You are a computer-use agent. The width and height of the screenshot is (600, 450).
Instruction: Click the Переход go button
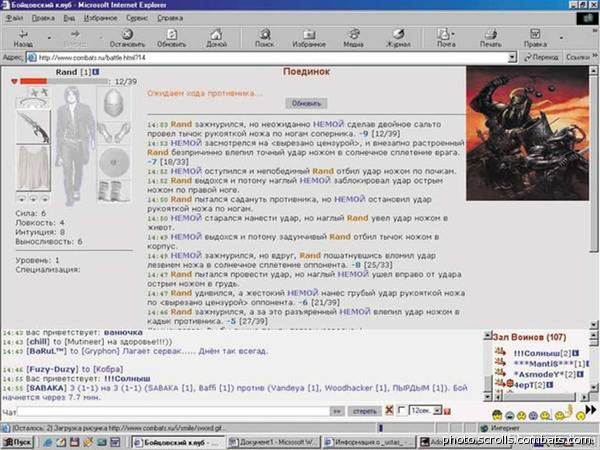click(541, 58)
